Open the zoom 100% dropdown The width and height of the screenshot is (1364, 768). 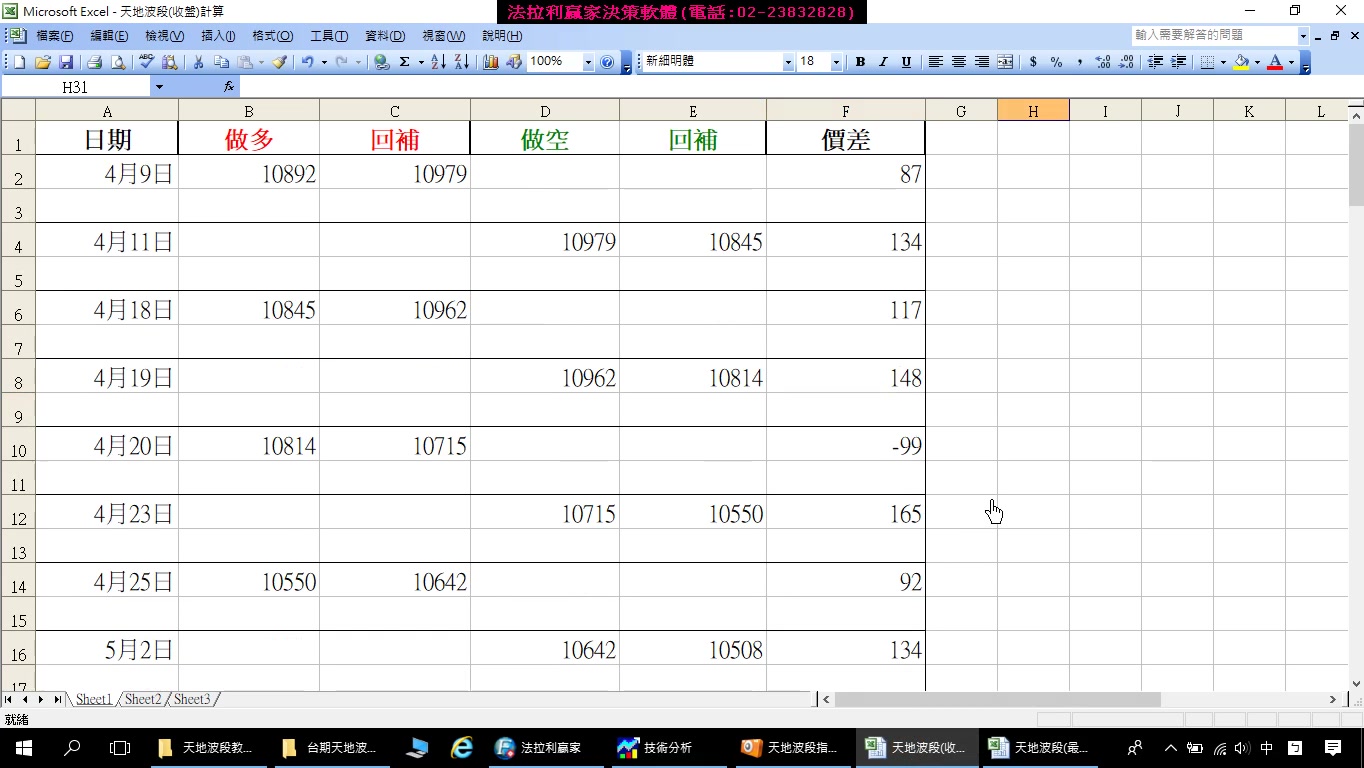[x=588, y=62]
